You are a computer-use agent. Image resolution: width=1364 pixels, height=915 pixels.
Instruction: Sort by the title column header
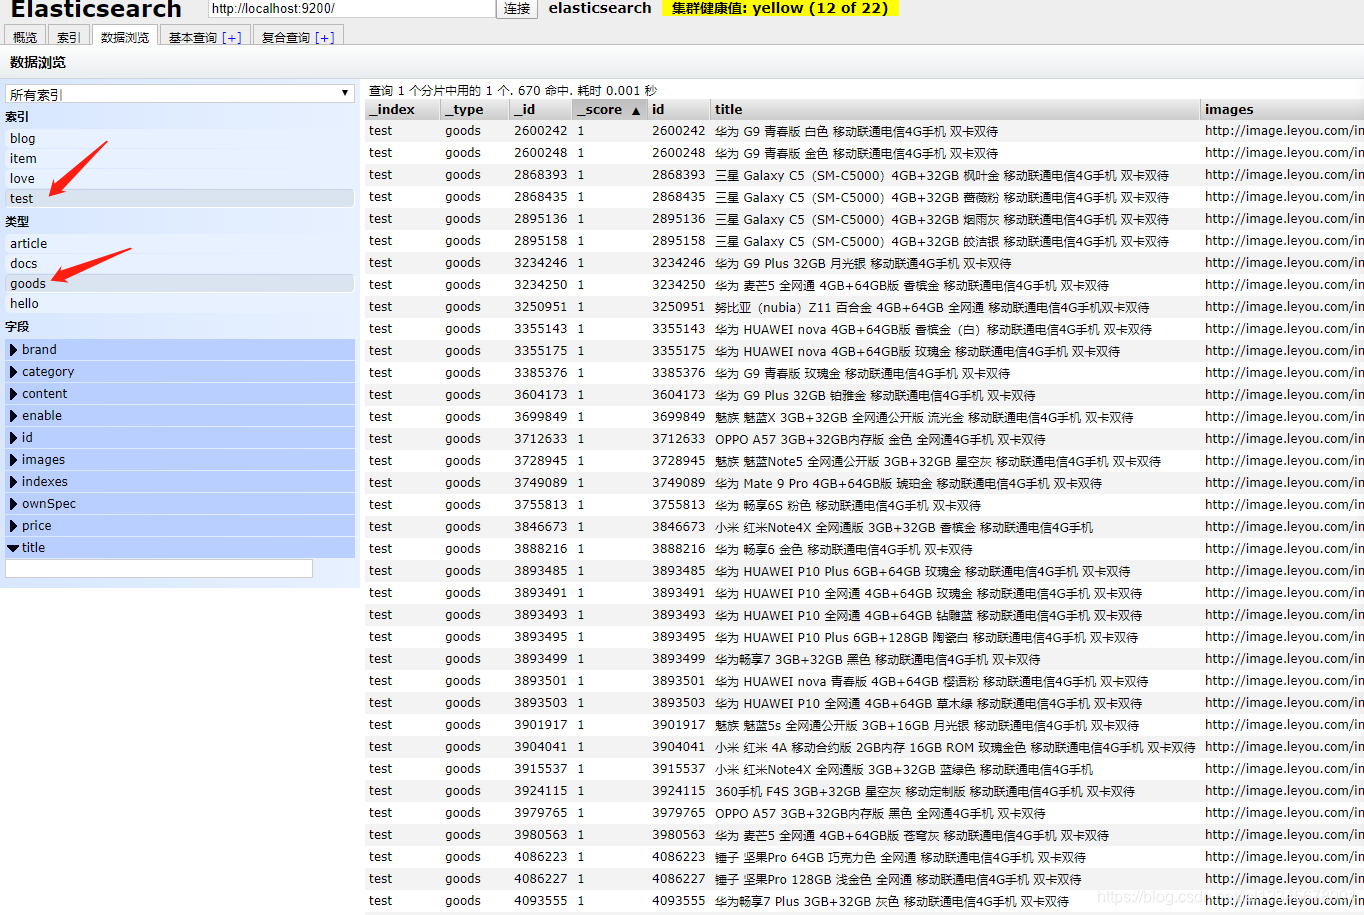(955, 110)
